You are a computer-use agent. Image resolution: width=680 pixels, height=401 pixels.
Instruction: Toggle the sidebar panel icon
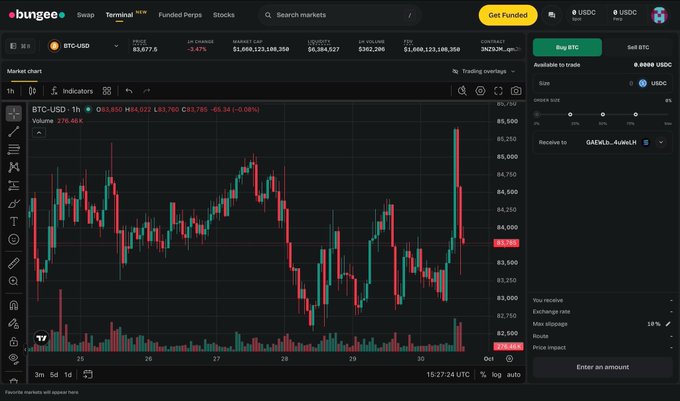(x=20, y=46)
